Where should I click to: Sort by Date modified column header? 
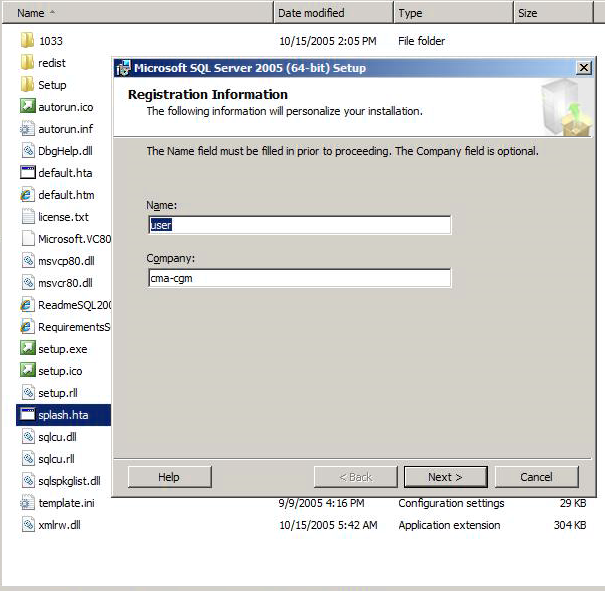(x=332, y=13)
